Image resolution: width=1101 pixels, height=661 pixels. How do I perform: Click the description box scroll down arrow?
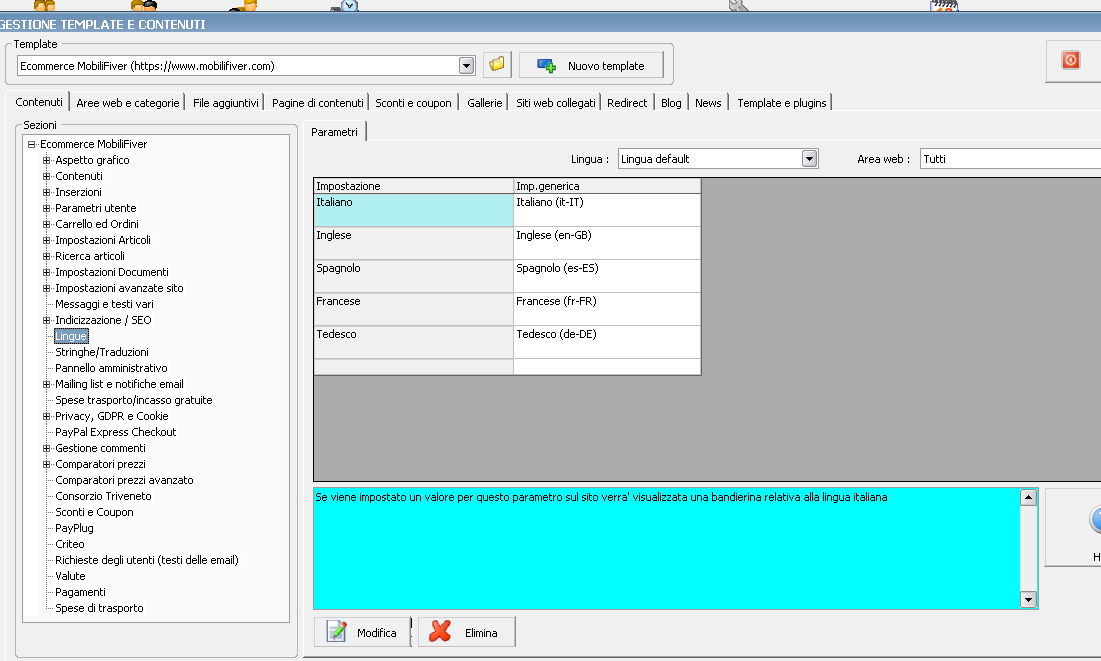[x=1028, y=599]
